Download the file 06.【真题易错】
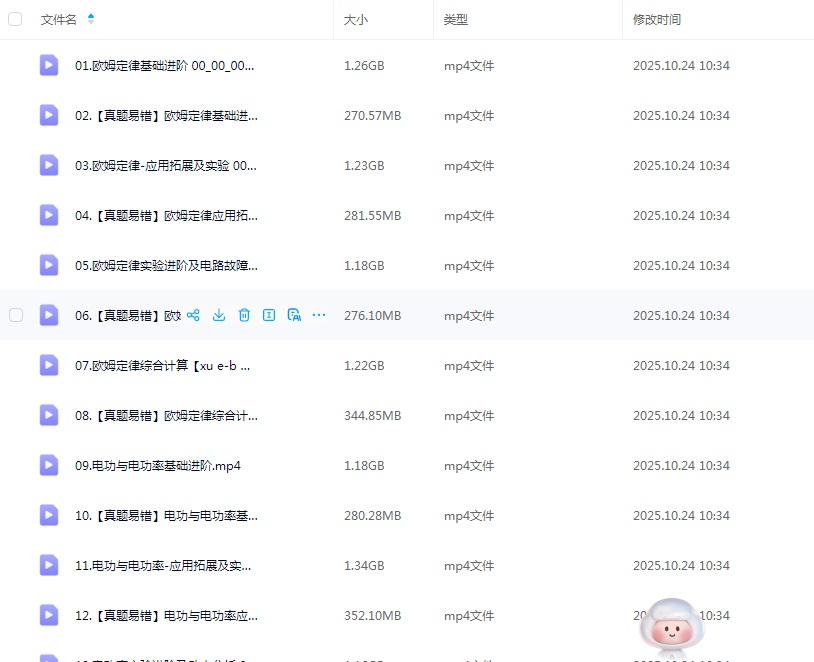Screen dimensions: 814x662 click(x=219, y=315)
